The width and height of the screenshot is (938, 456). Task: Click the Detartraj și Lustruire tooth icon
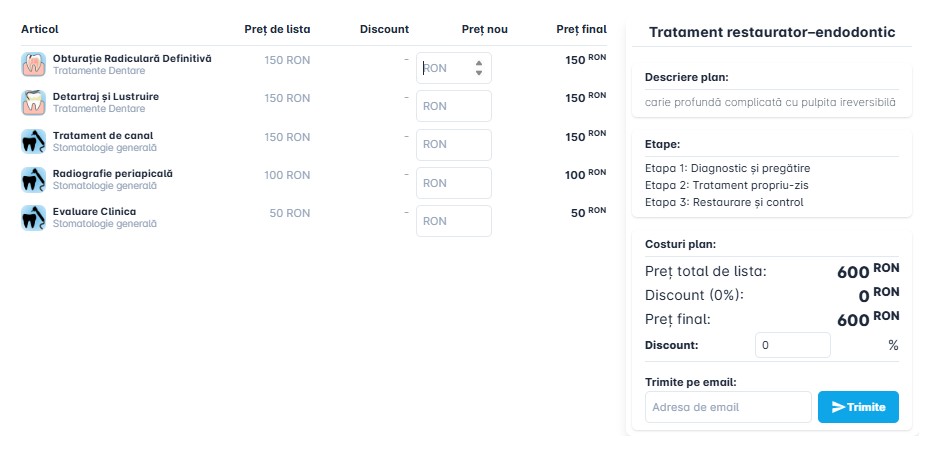tap(33, 102)
